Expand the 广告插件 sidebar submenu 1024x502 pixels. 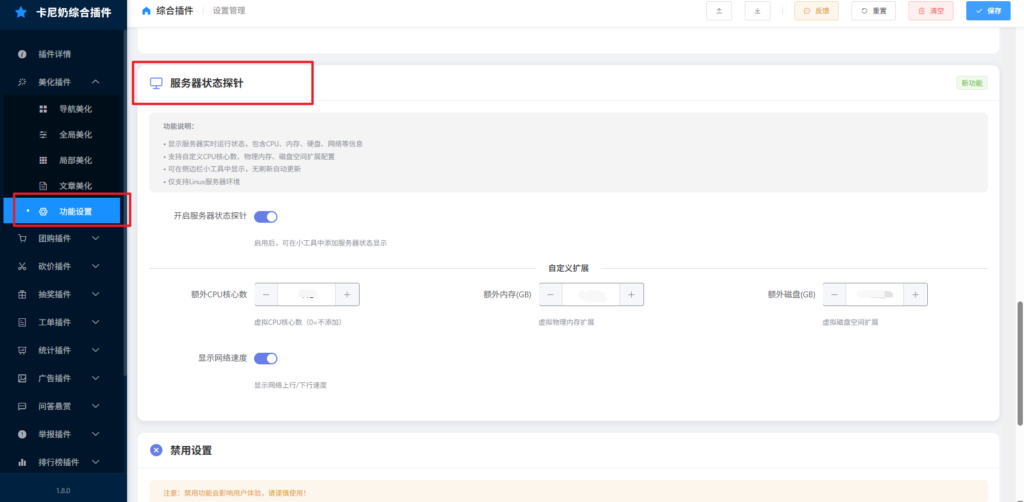[95, 379]
